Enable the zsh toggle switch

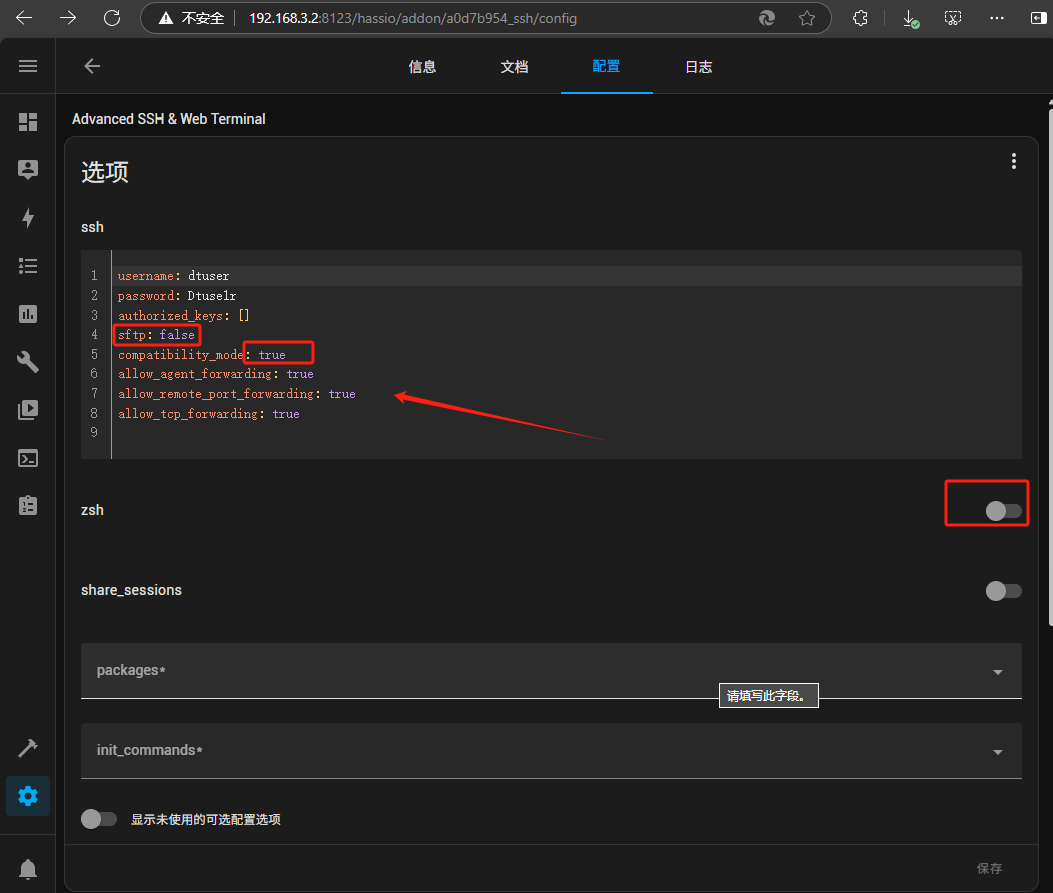pyautogui.click(x=1003, y=511)
